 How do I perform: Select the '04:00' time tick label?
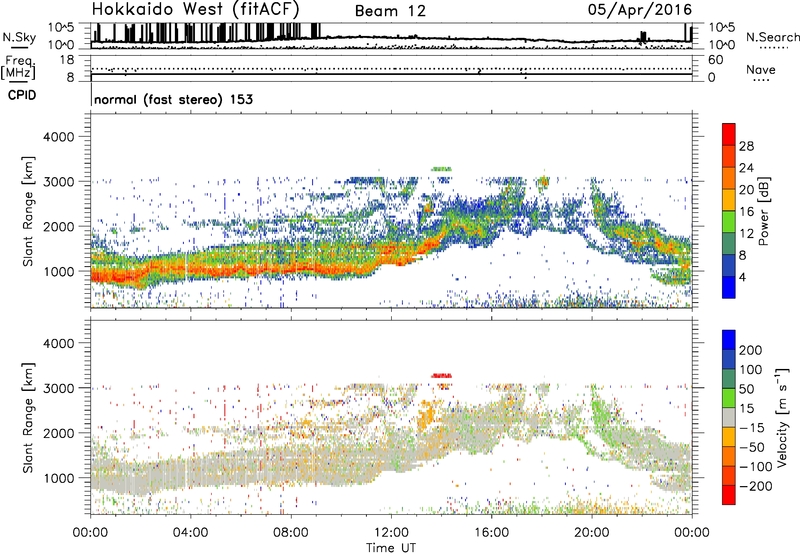191,533
